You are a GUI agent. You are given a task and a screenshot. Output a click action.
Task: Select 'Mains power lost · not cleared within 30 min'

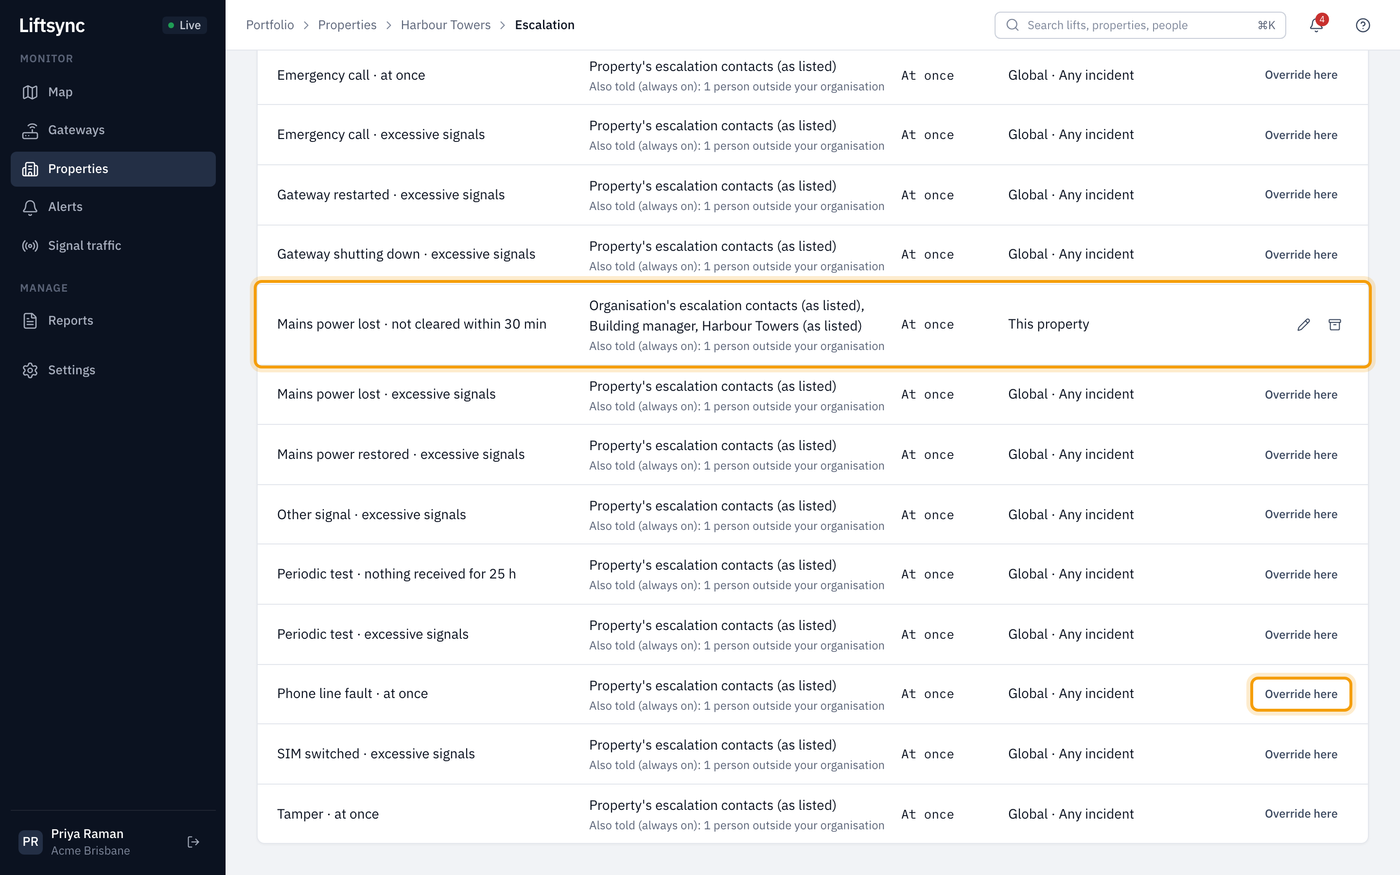[x=412, y=324]
